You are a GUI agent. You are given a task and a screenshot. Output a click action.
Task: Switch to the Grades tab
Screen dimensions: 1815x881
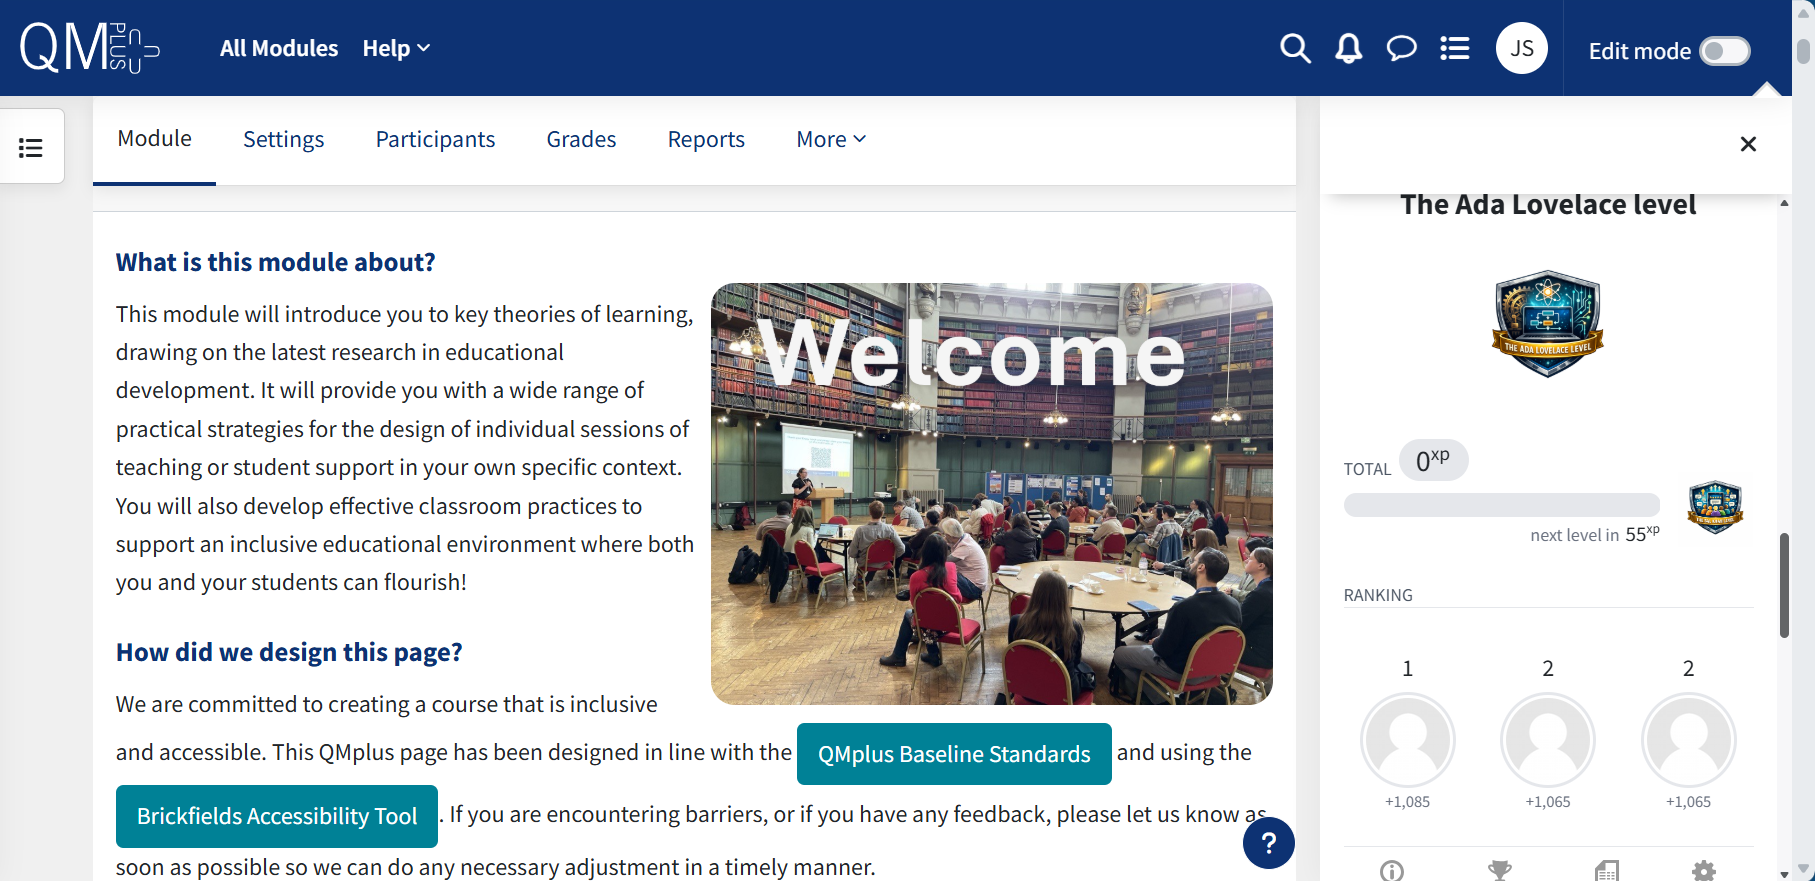[581, 139]
